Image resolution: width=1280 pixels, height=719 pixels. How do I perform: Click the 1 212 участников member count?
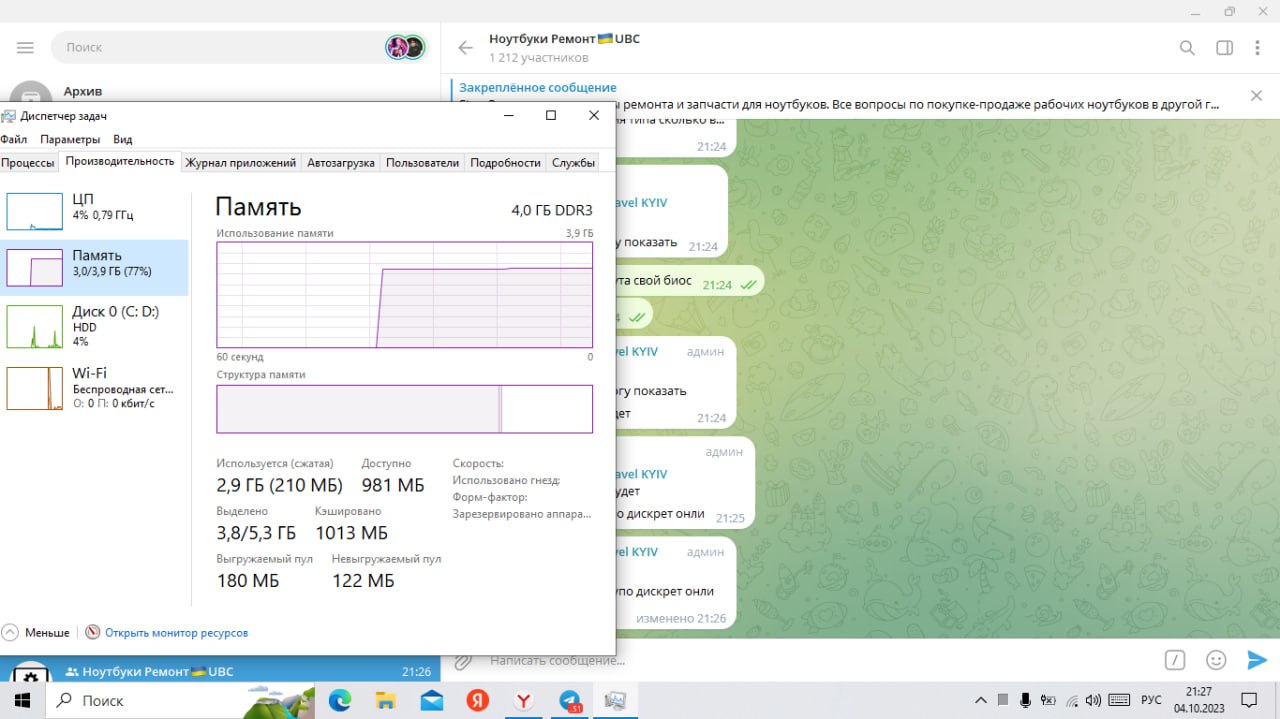click(x=539, y=58)
